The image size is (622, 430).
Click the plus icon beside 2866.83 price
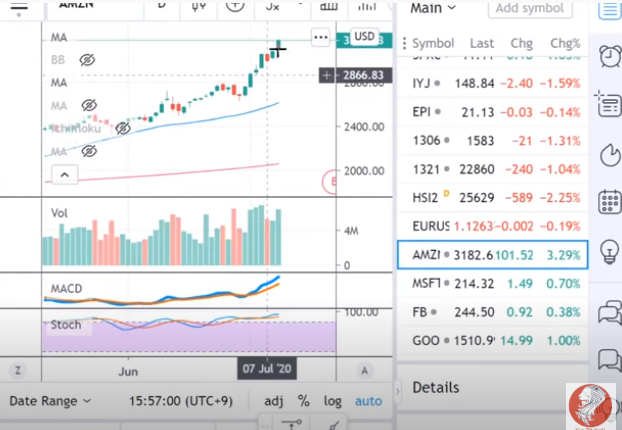tap(326, 75)
